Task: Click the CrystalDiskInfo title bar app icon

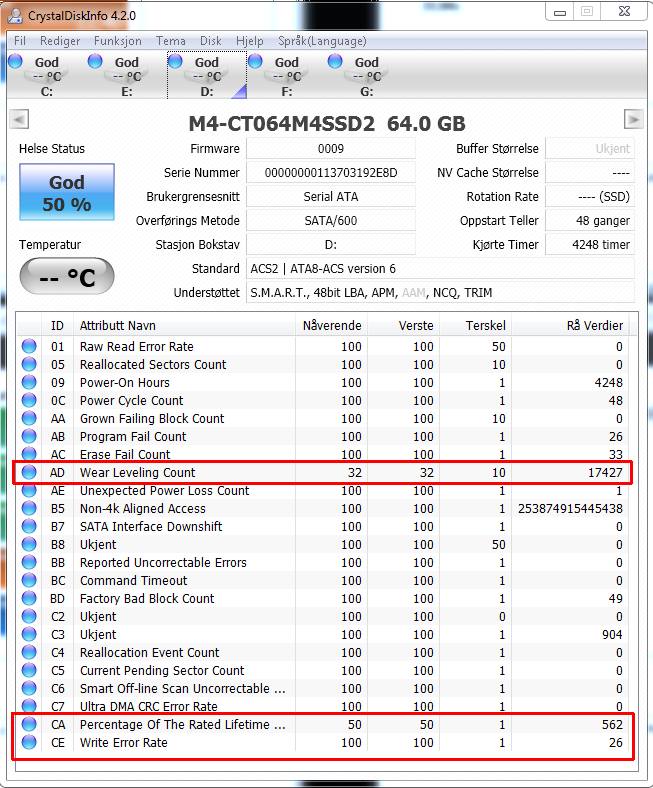Action: [15, 16]
